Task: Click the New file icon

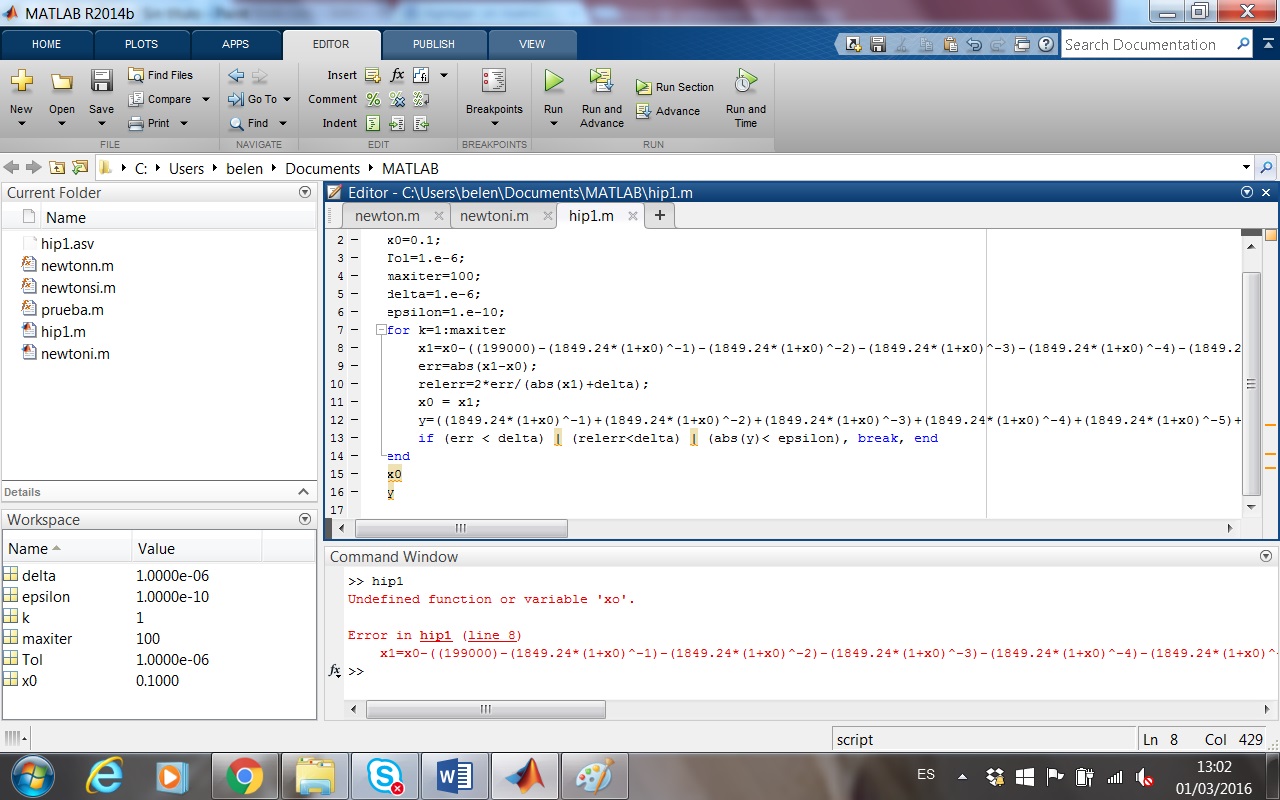Action: (21, 82)
